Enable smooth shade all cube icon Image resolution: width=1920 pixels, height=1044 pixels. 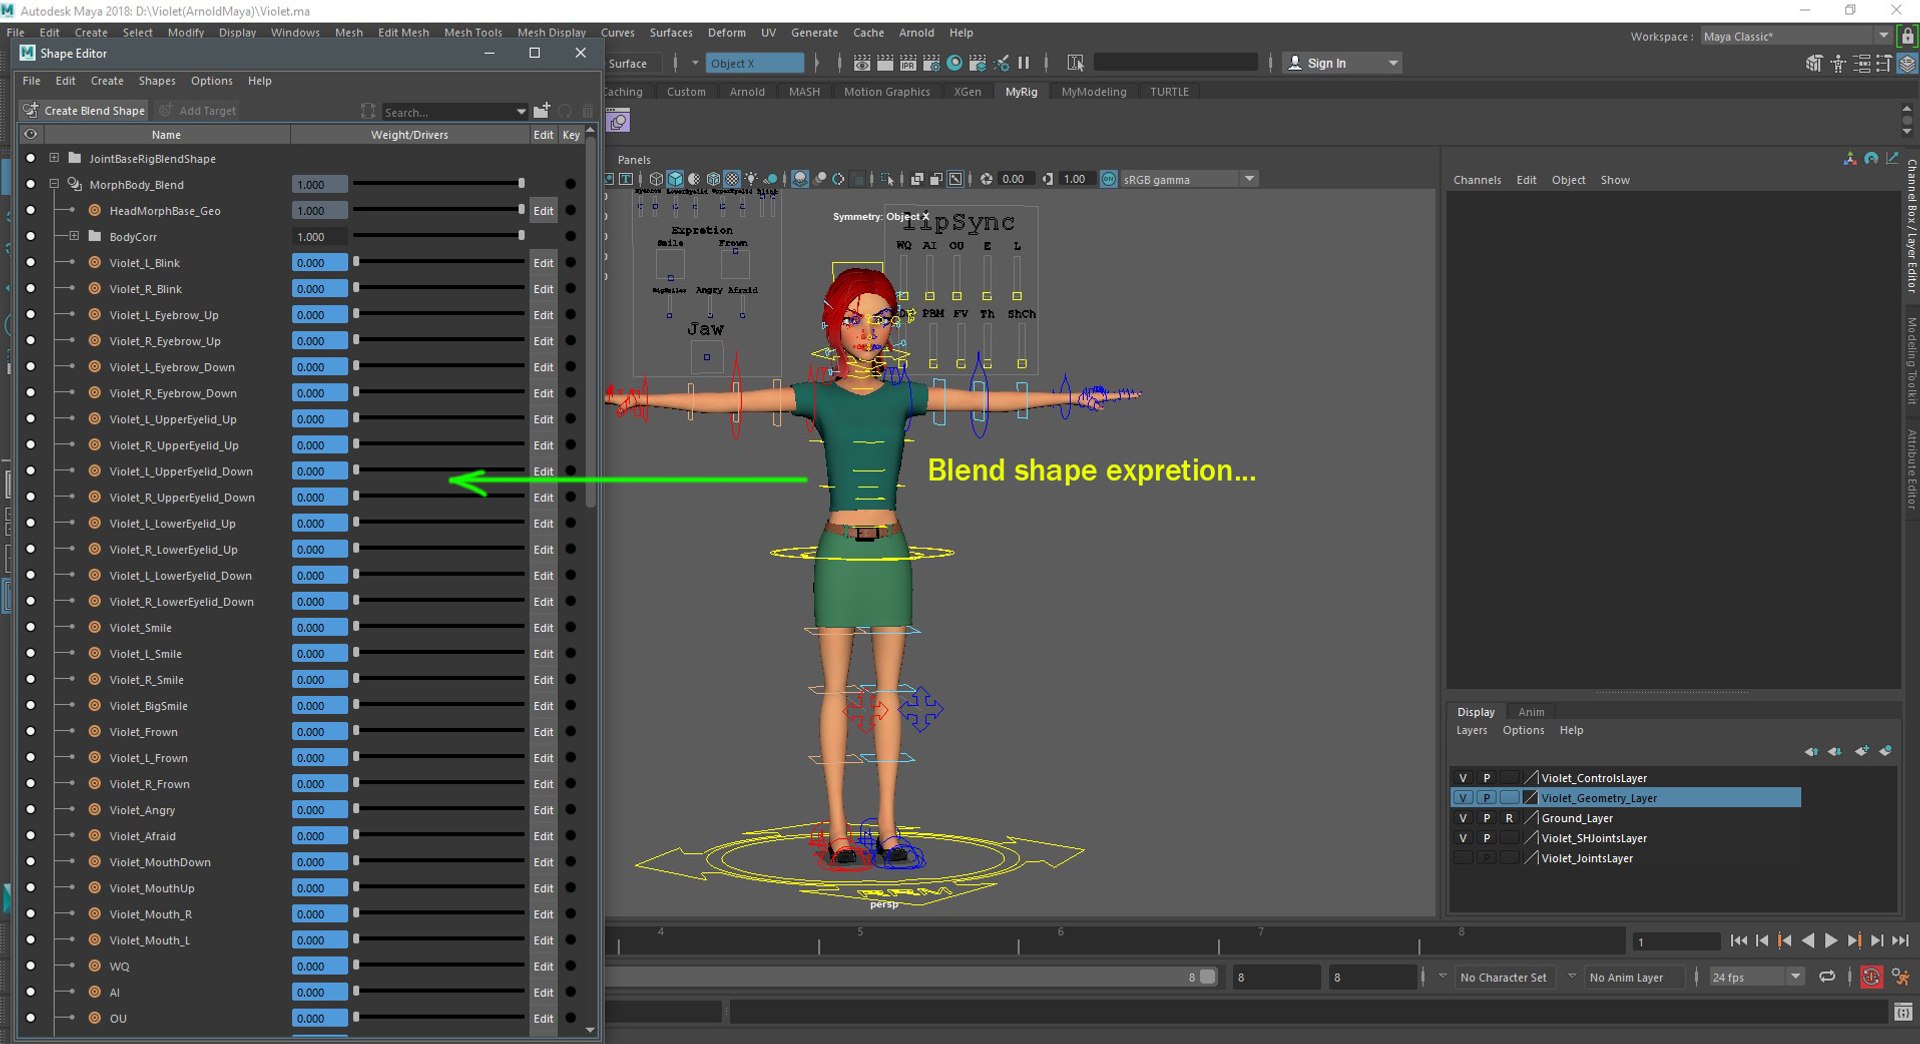pyautogui.click(x=675, y=179)
